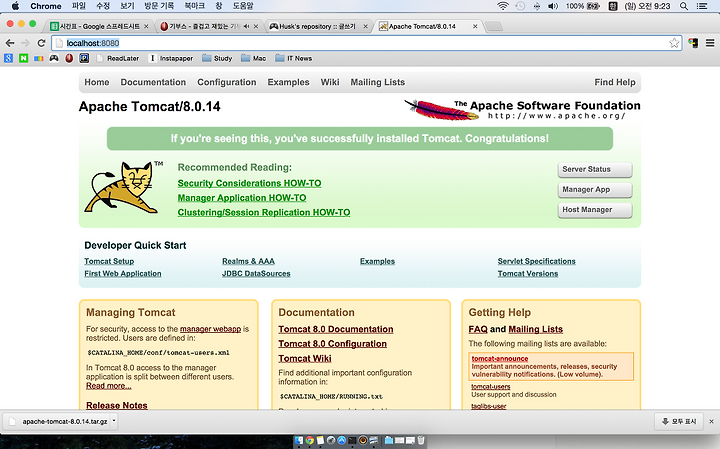Click the address bar showing localhost:8080
This screenshot has width=720, height=449.
point(366,43)
